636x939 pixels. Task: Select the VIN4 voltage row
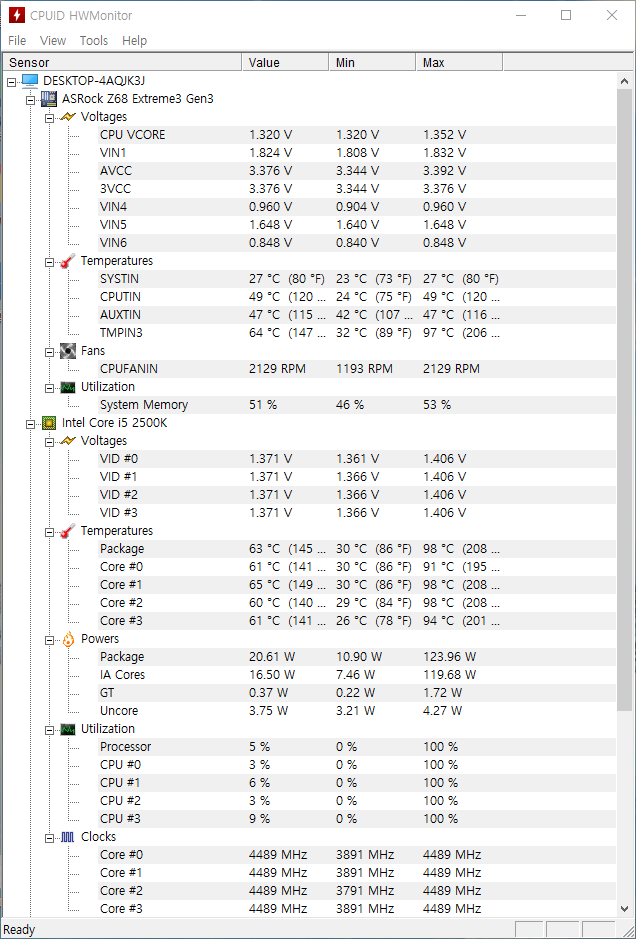tap(357, 207)
